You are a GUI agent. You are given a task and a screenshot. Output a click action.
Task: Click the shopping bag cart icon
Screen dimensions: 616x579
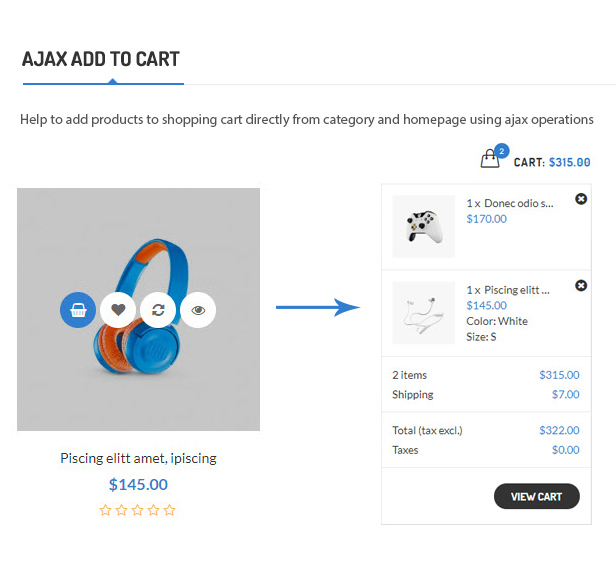[x=490, y=159]
